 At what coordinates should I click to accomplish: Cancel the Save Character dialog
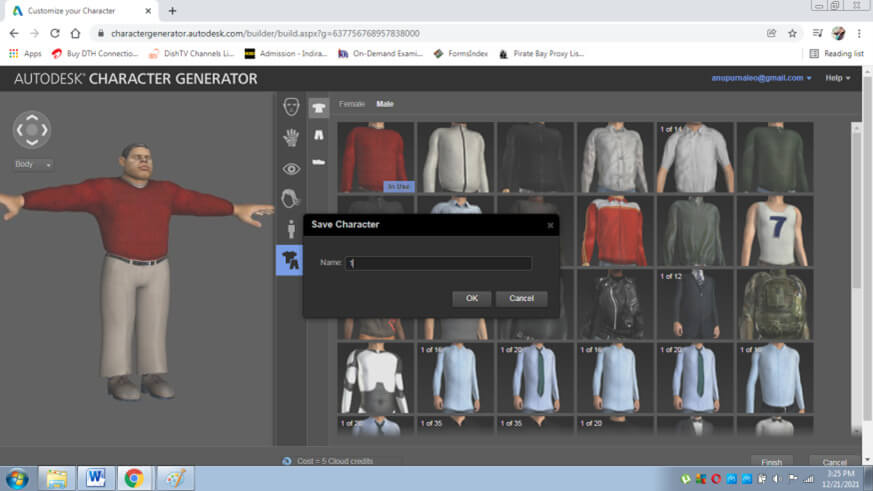click(x=521, y=298)
